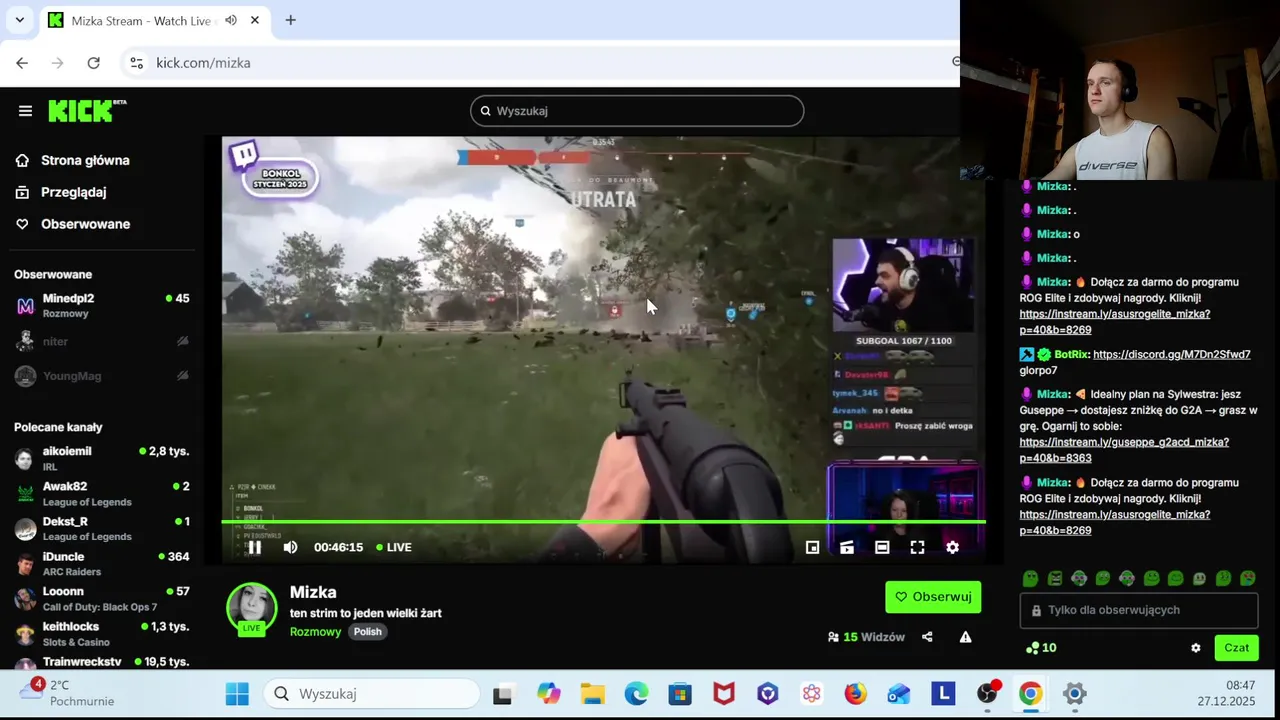Open the channel points balance showing 10
This screenshot has height=720, width=1280.
pyautogui.click(x=1041, y=648)
